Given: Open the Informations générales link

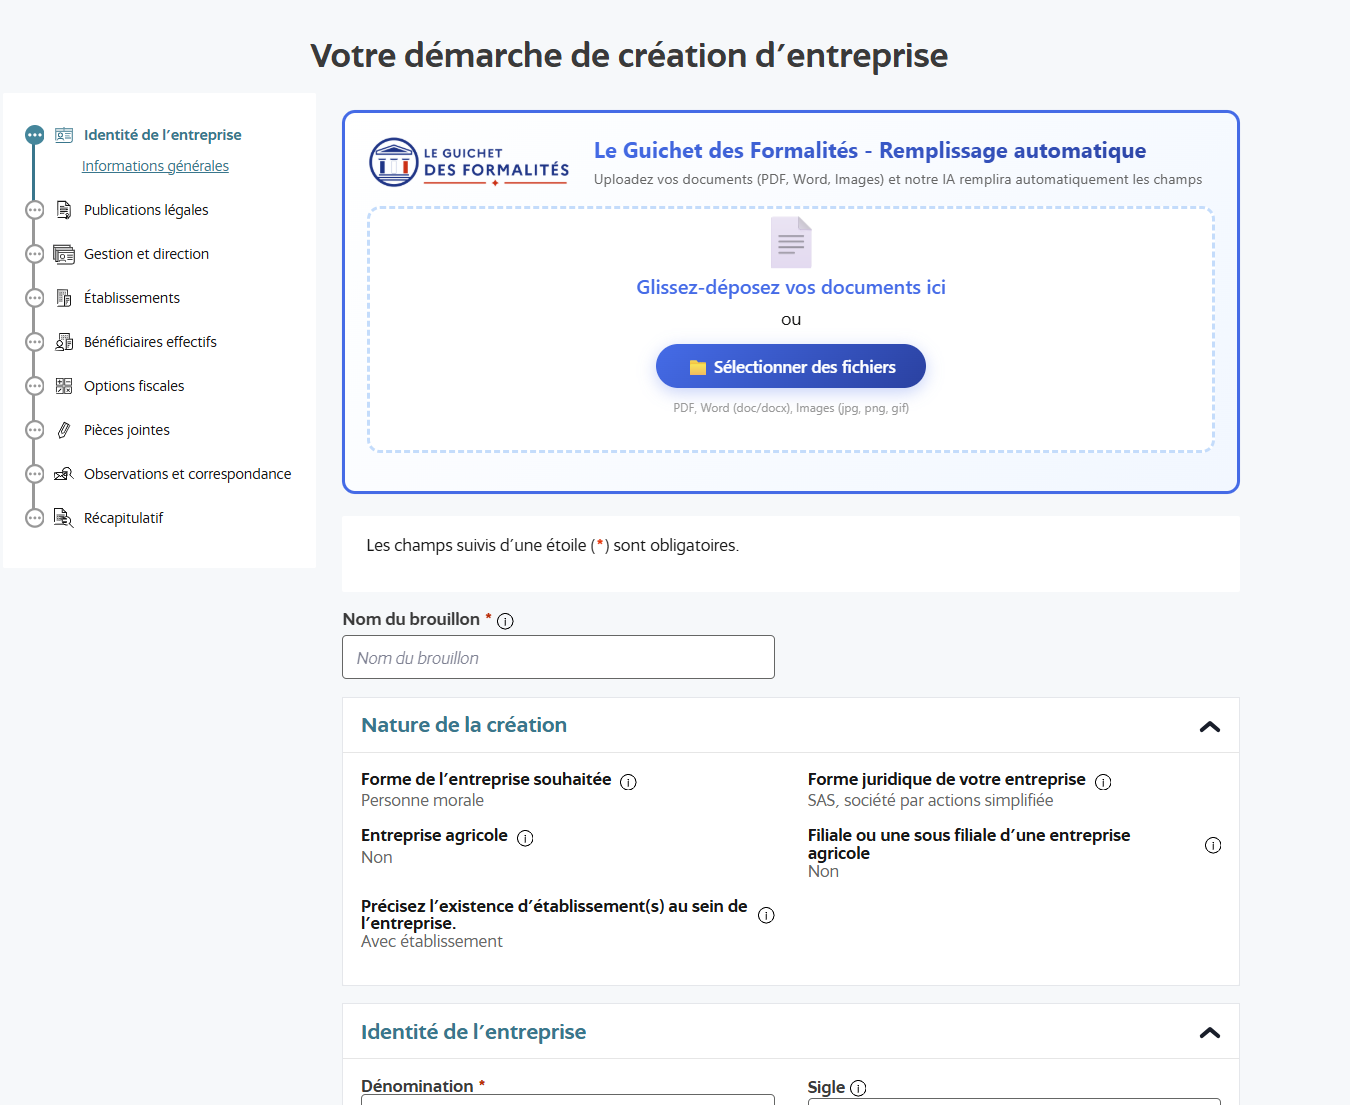Looking at the screenshot, I should pyautogui.click(x=155, y=166).
